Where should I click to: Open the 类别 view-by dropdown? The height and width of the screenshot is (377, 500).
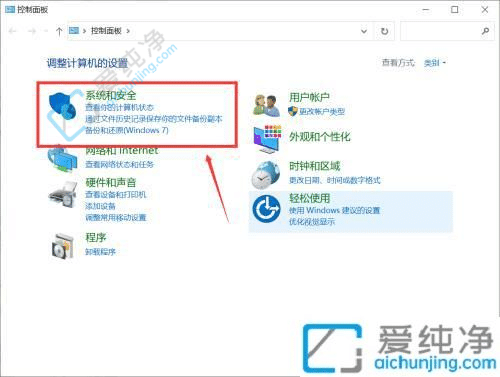coord(435,63)
